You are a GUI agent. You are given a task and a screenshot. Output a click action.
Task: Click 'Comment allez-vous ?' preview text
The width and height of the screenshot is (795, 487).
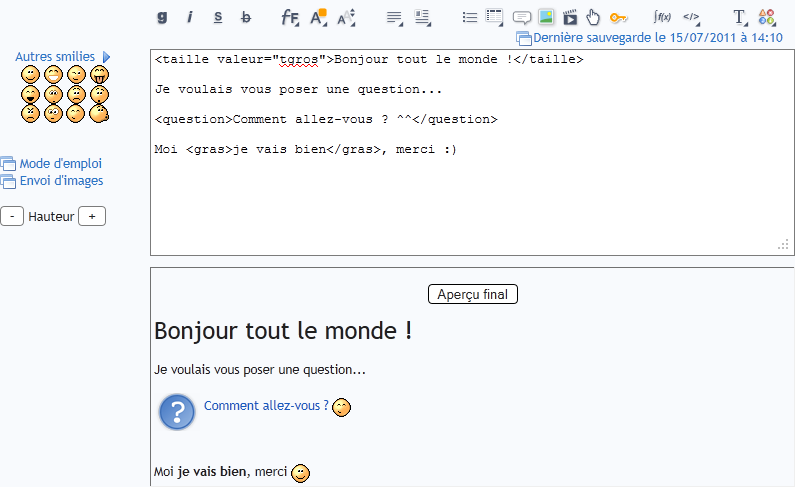tap(266, 406)
